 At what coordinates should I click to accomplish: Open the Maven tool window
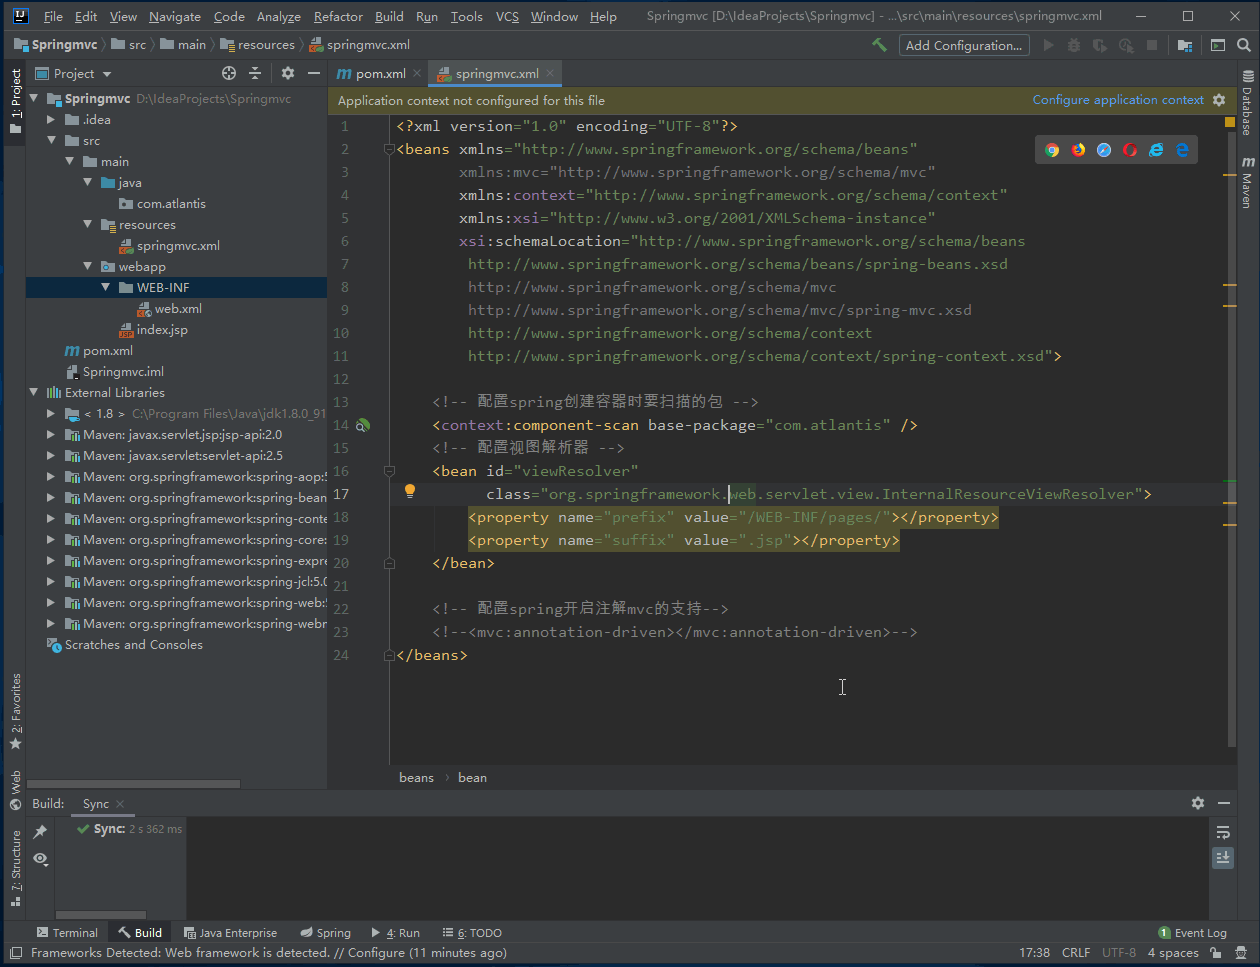(x=1248, y=181)
